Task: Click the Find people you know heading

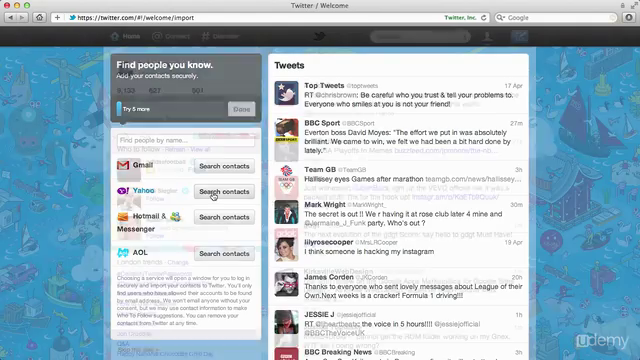Action: (164, 65)
